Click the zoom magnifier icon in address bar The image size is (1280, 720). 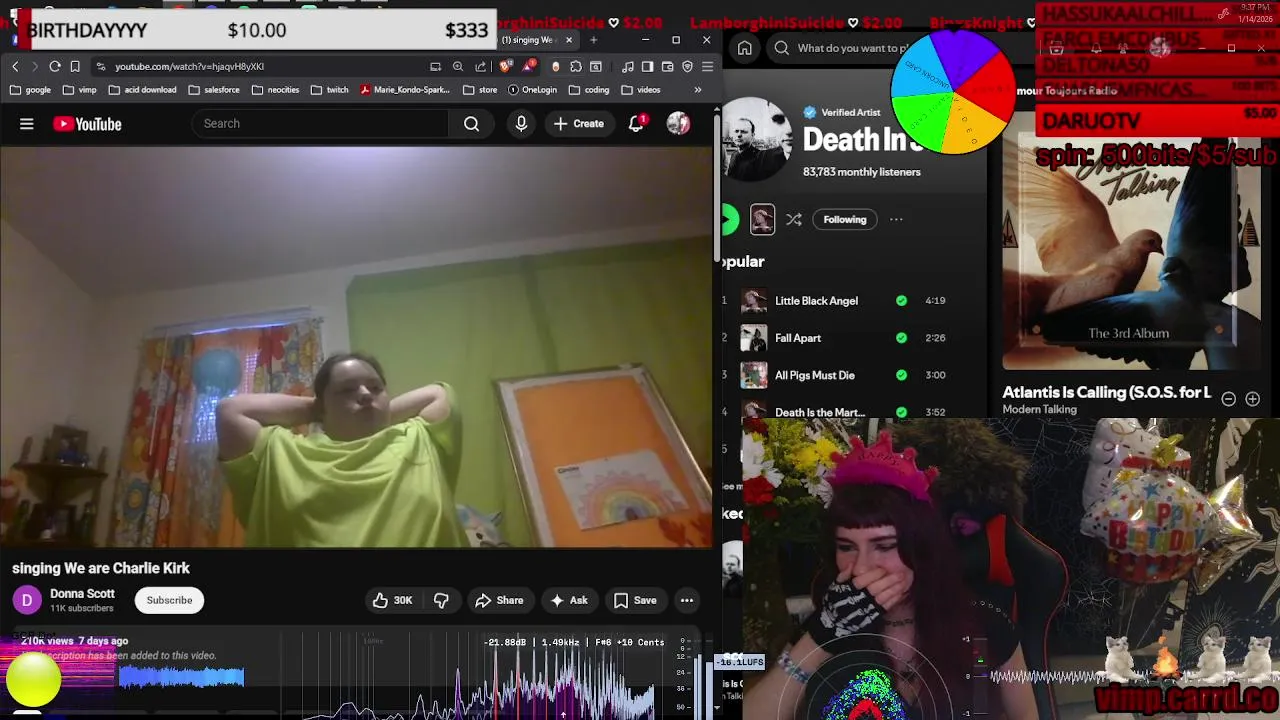458,66
